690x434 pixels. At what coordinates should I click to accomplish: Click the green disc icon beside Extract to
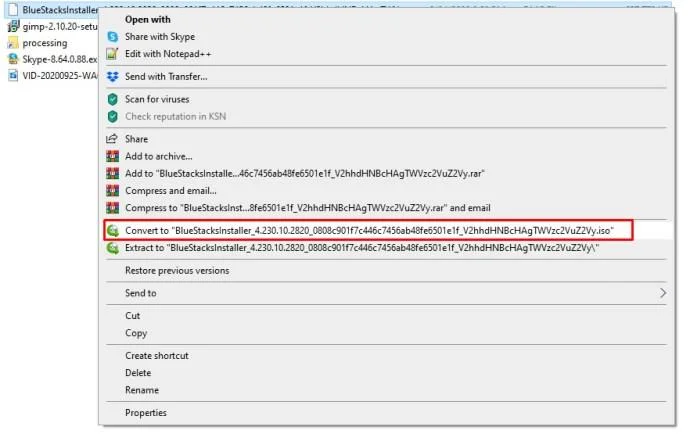click(x=113, y=248)
